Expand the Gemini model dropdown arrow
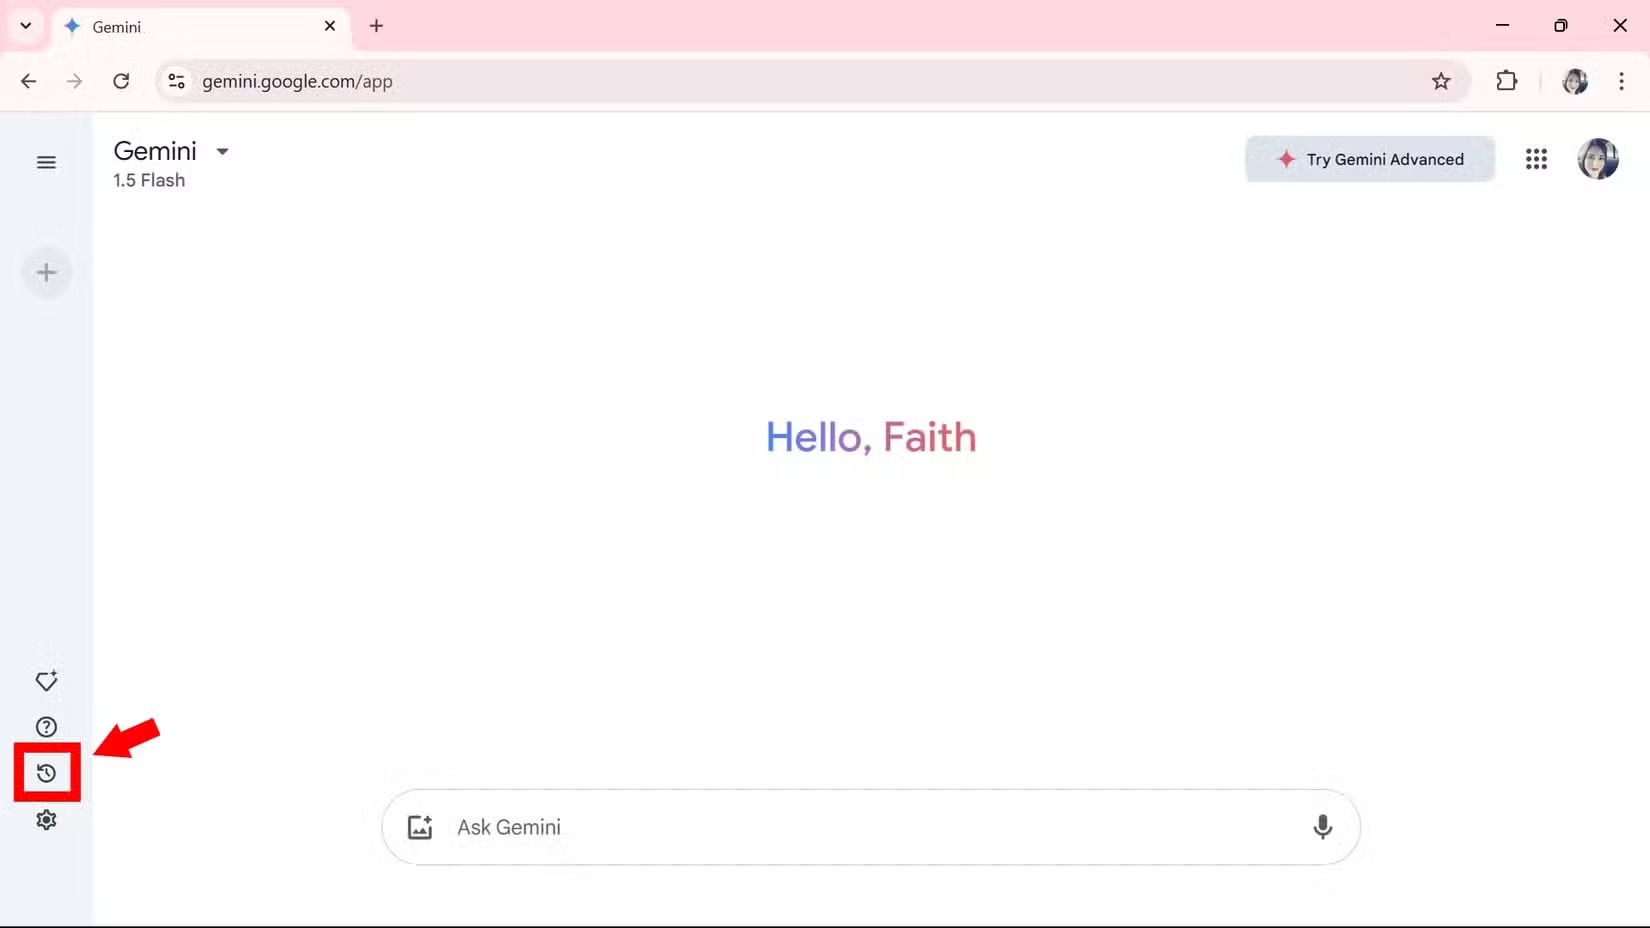The width and height of the screenshot is (1650, 928). 222,152
